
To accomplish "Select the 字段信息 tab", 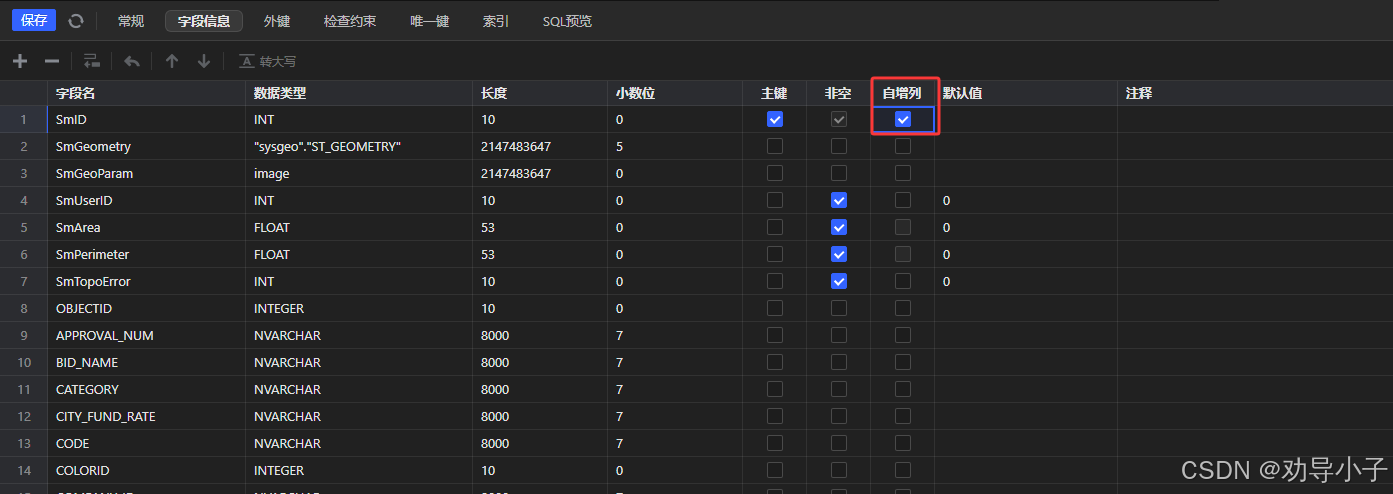I will click(204, 21).
